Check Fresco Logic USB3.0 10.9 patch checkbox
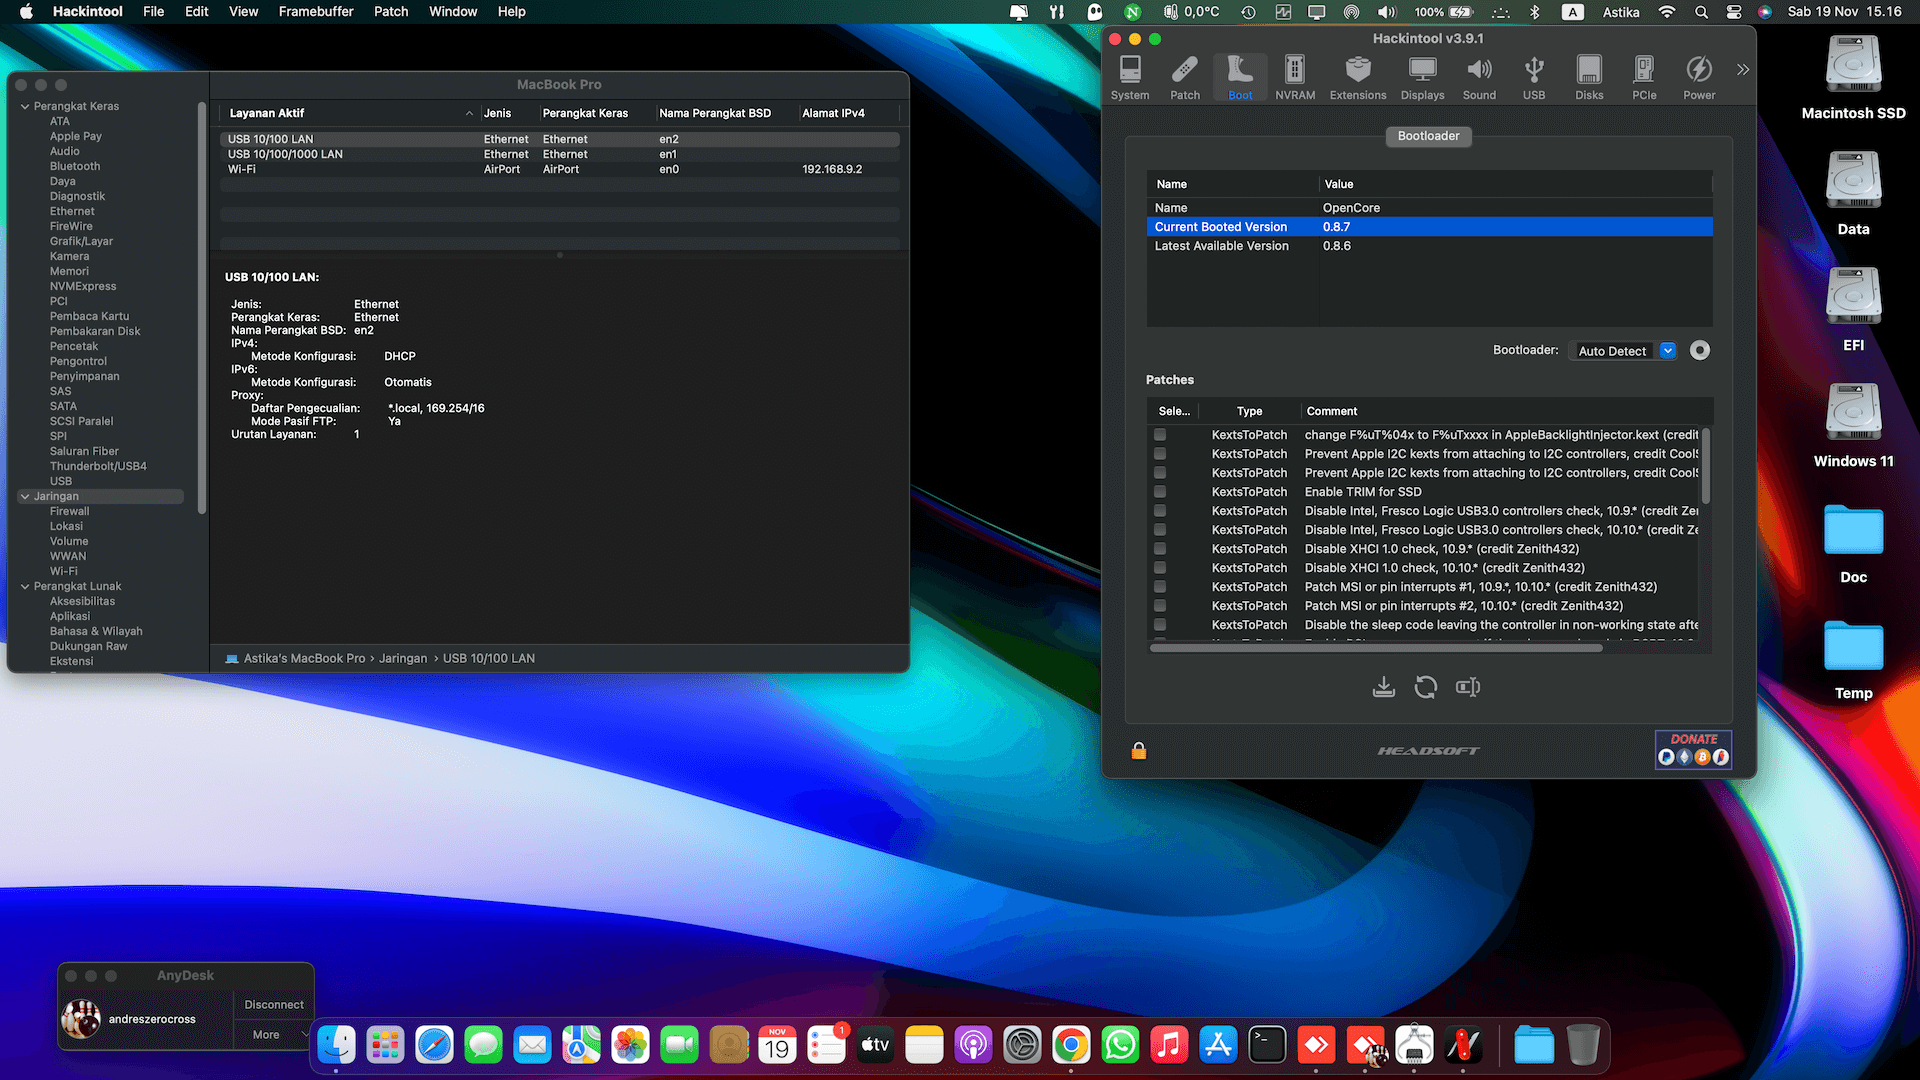The width and height of the screenshot is (1920, 1080). tap(1160, 511)
